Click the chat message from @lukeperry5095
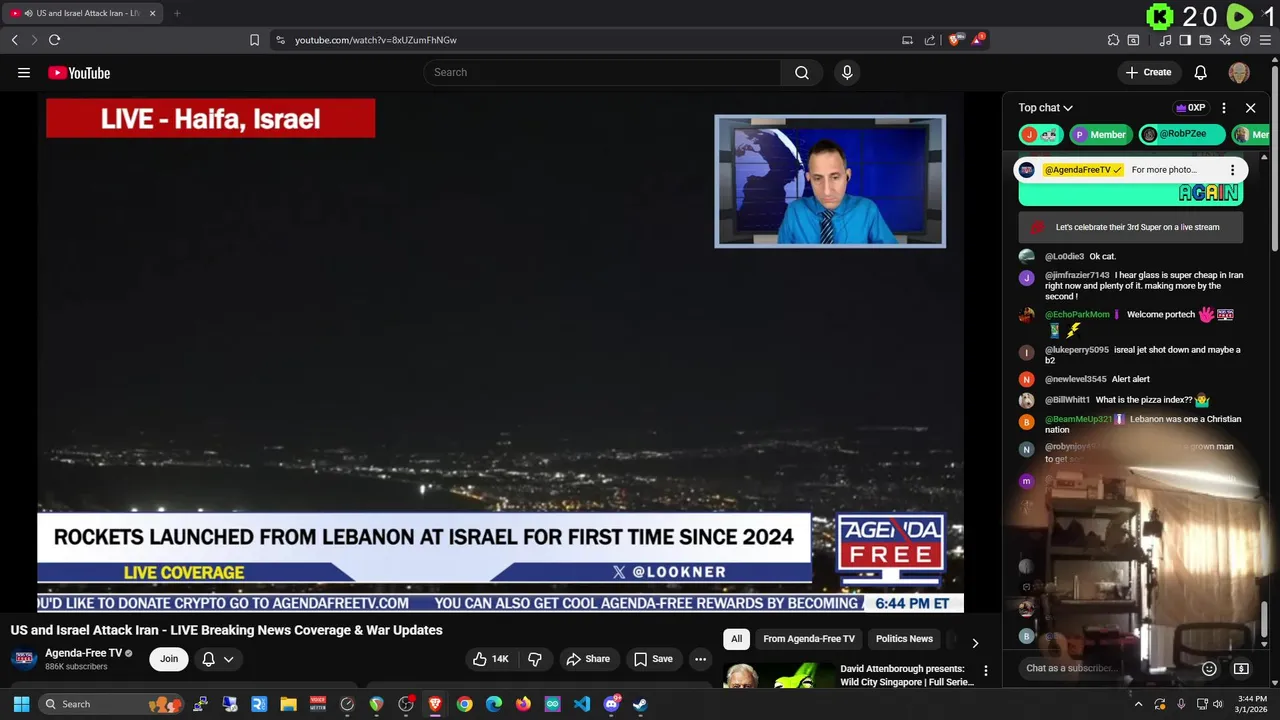 (1131, 355)
